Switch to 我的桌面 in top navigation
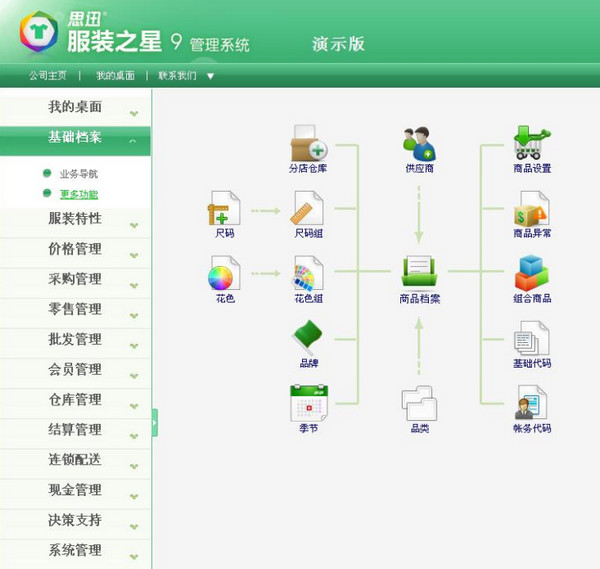The image size is (600, 569). (115, 76)
